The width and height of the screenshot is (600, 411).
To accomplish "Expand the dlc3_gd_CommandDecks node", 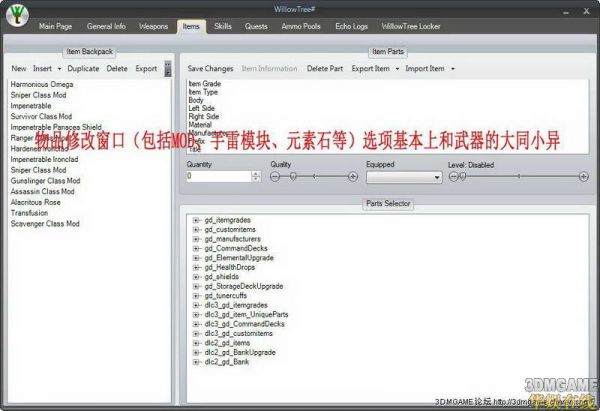I will (197, 324).
